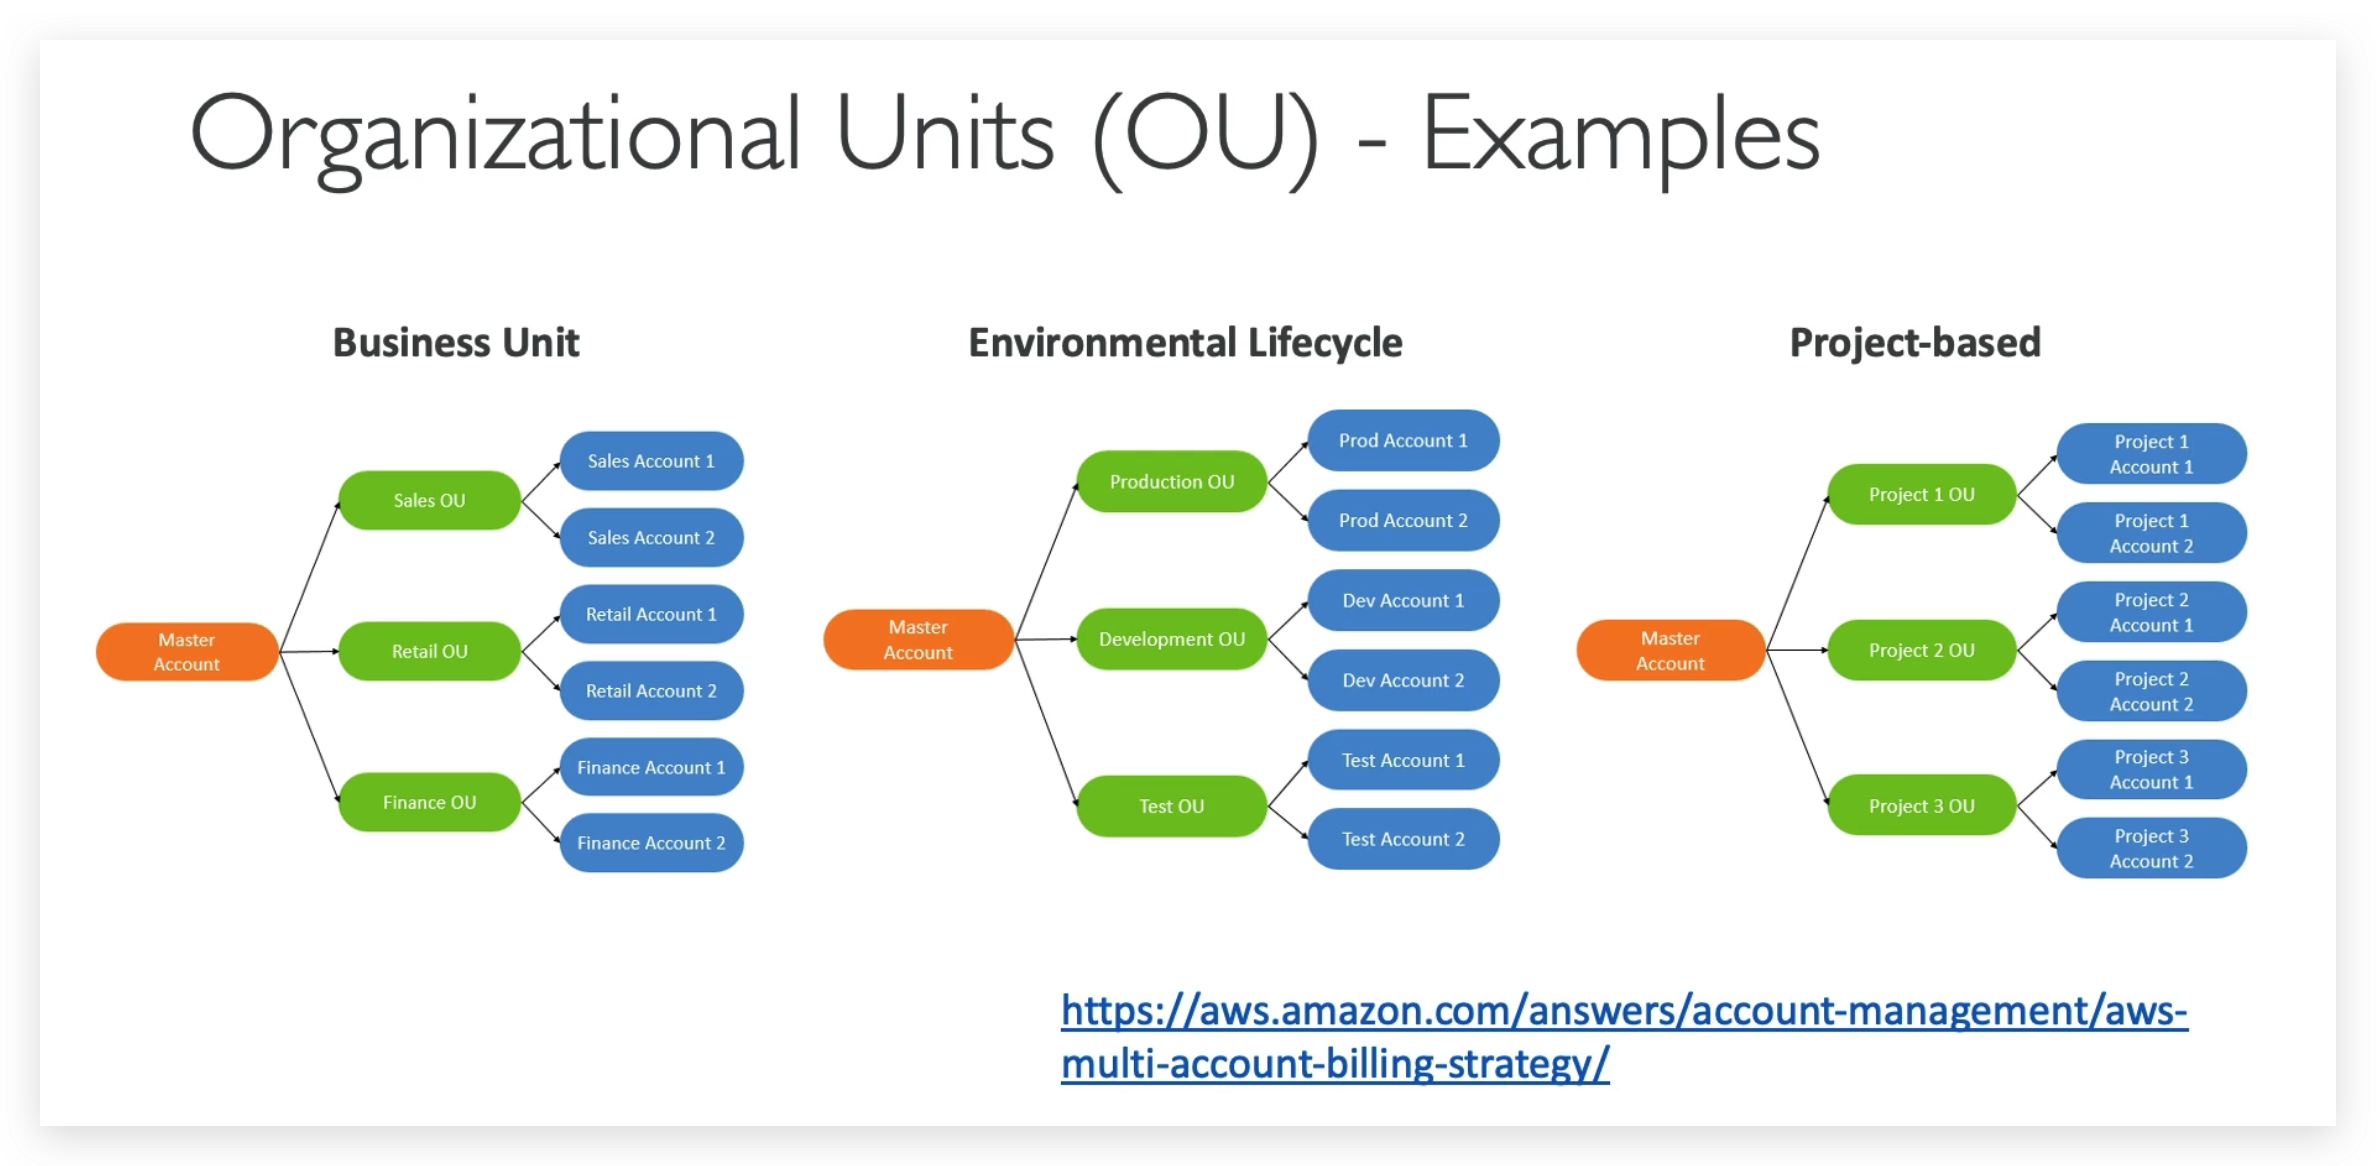Screen dimensions: 2376x1166
Task: Click the Project 3 Account 1 box
Action: coord(2151,769)
